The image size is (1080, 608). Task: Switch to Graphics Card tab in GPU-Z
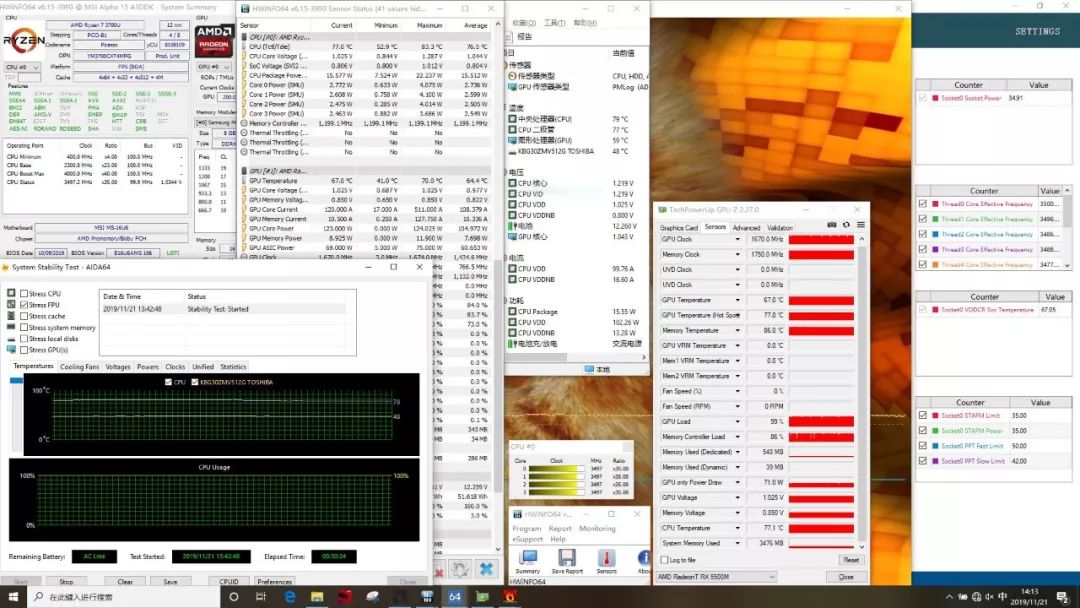[x=678, y=228]
